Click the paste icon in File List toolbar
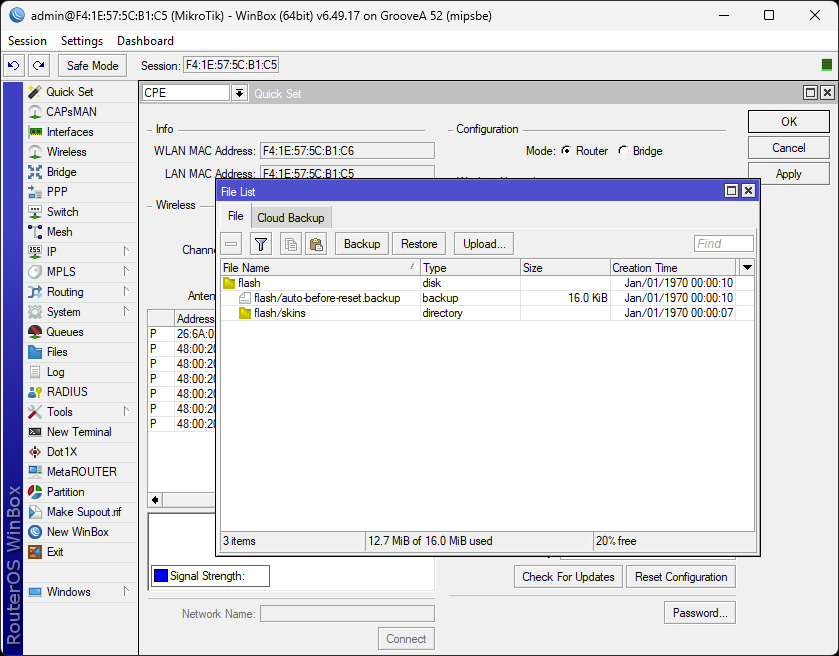 click(x=316, y=244)
